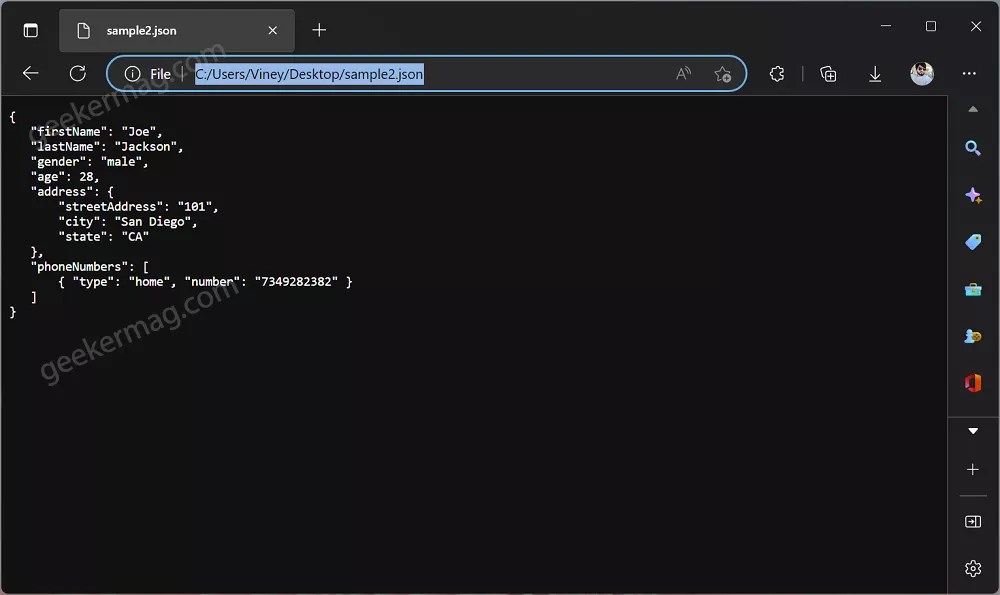
Task: Open the Downloads arrow icon
Action: coord(875,73)
